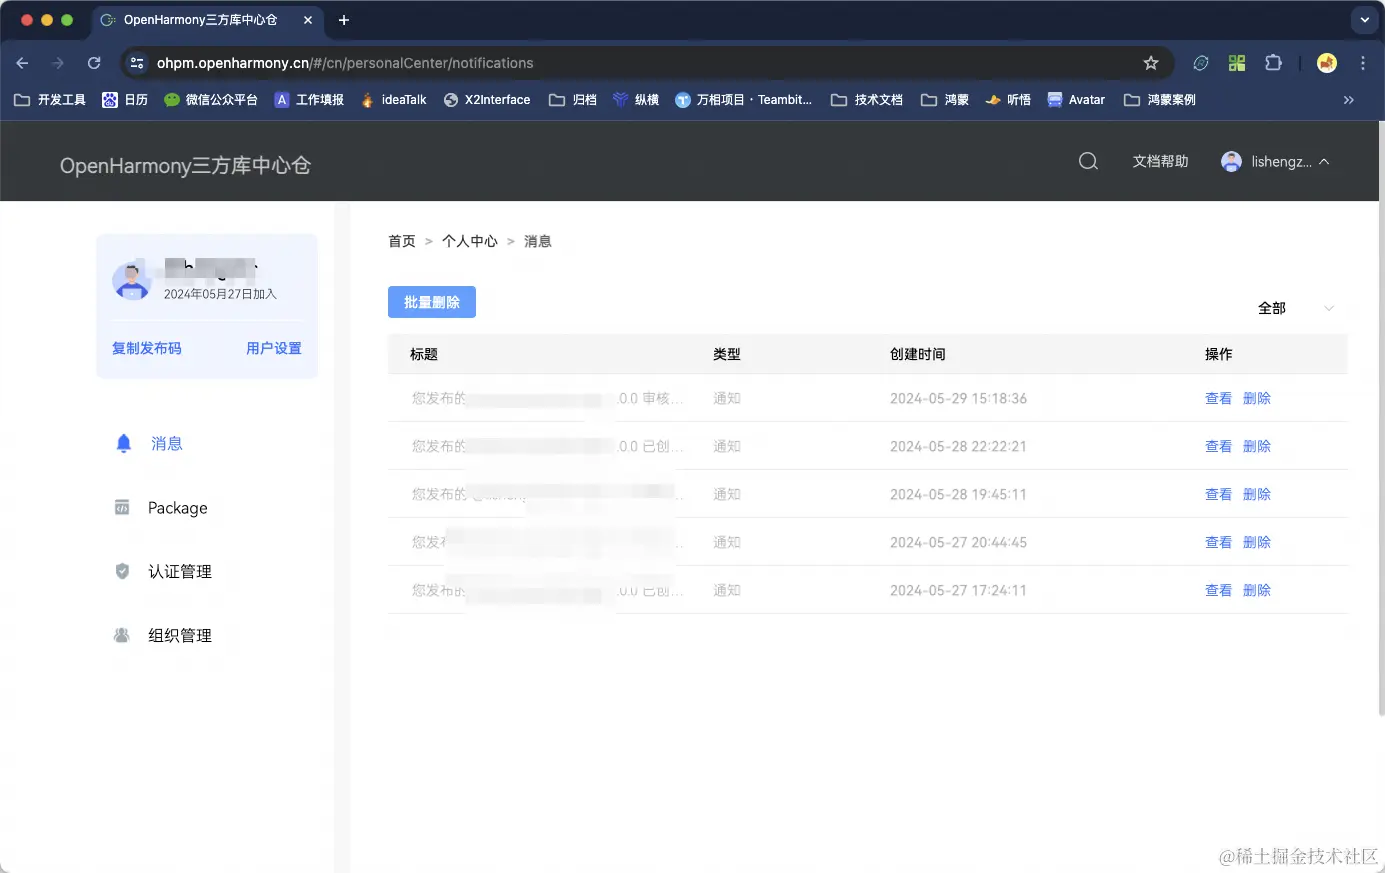
Task: Go to 首页 in breadcrumb
Action: (402, 241)
